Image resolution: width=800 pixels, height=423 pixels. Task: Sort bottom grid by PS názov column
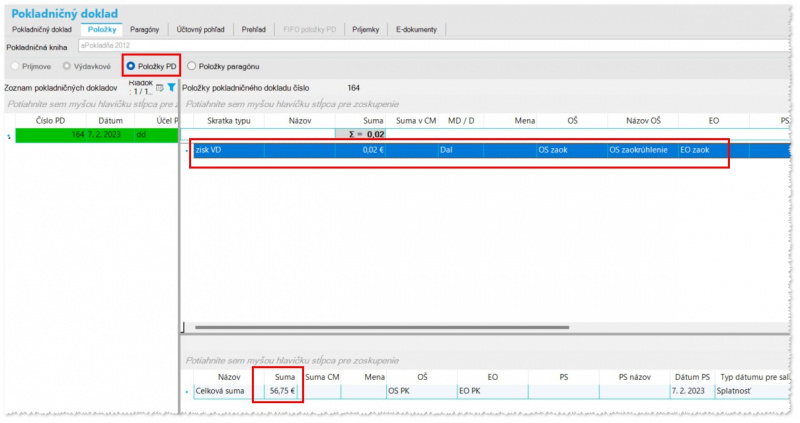[x=635, y=377]
